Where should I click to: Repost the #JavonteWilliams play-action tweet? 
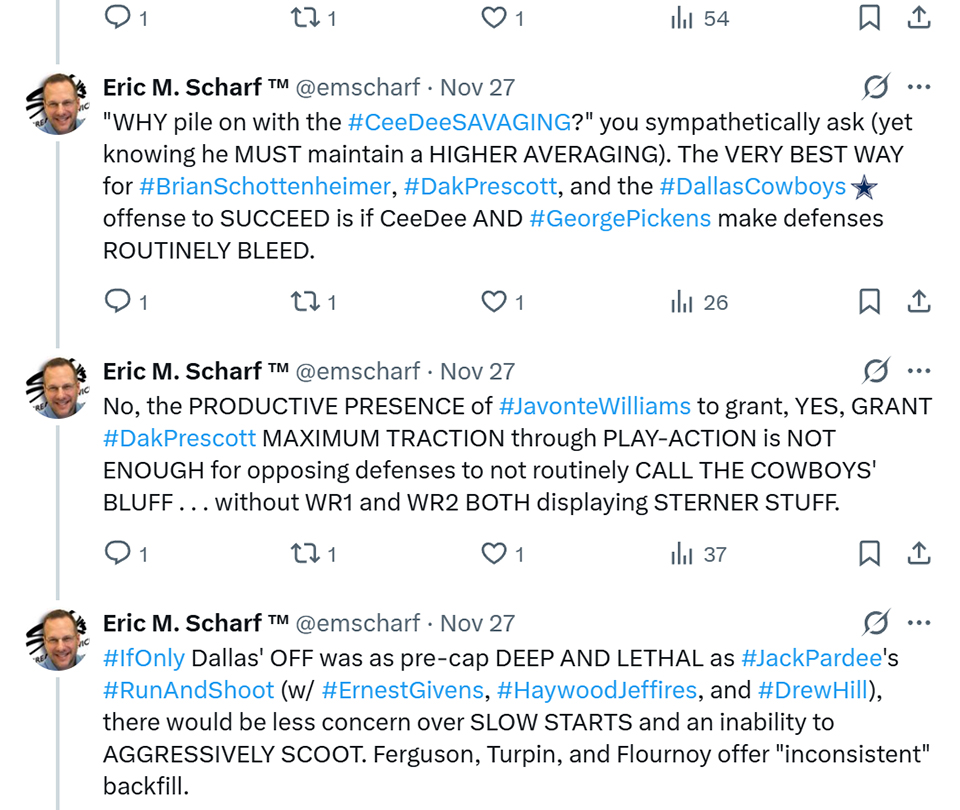[303, 553]
